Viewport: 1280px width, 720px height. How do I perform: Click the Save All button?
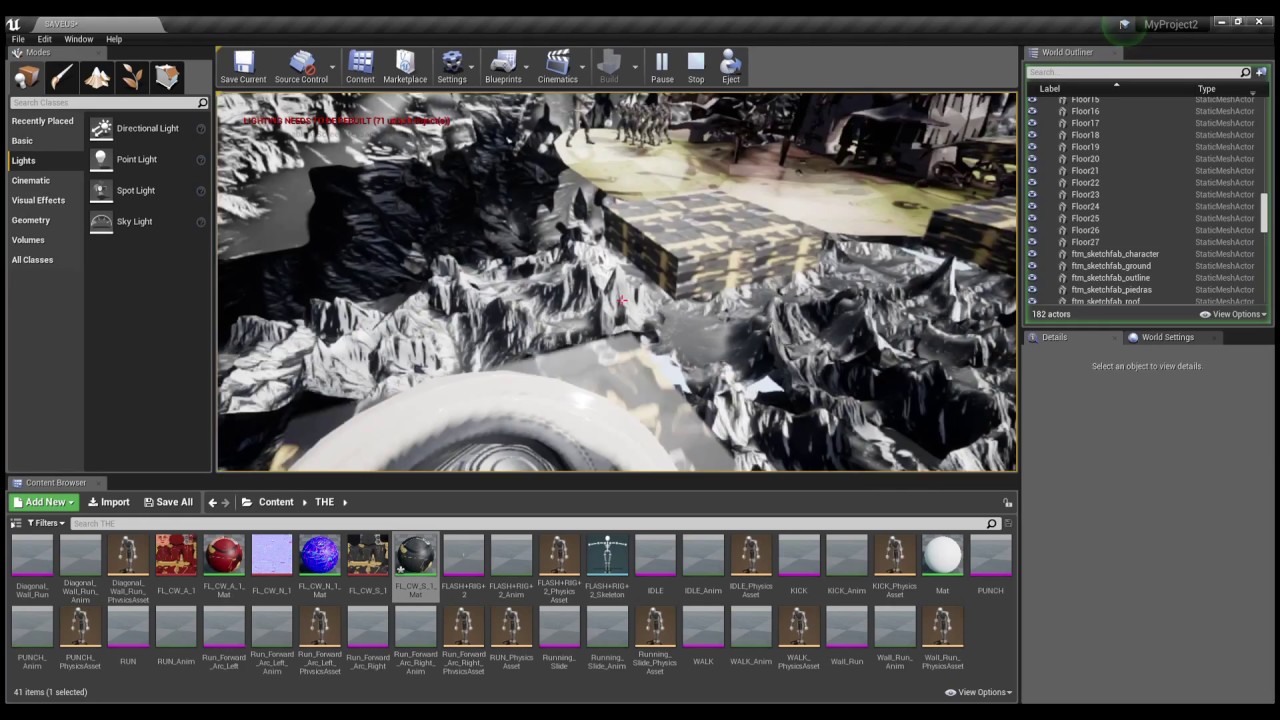point(168,502)
